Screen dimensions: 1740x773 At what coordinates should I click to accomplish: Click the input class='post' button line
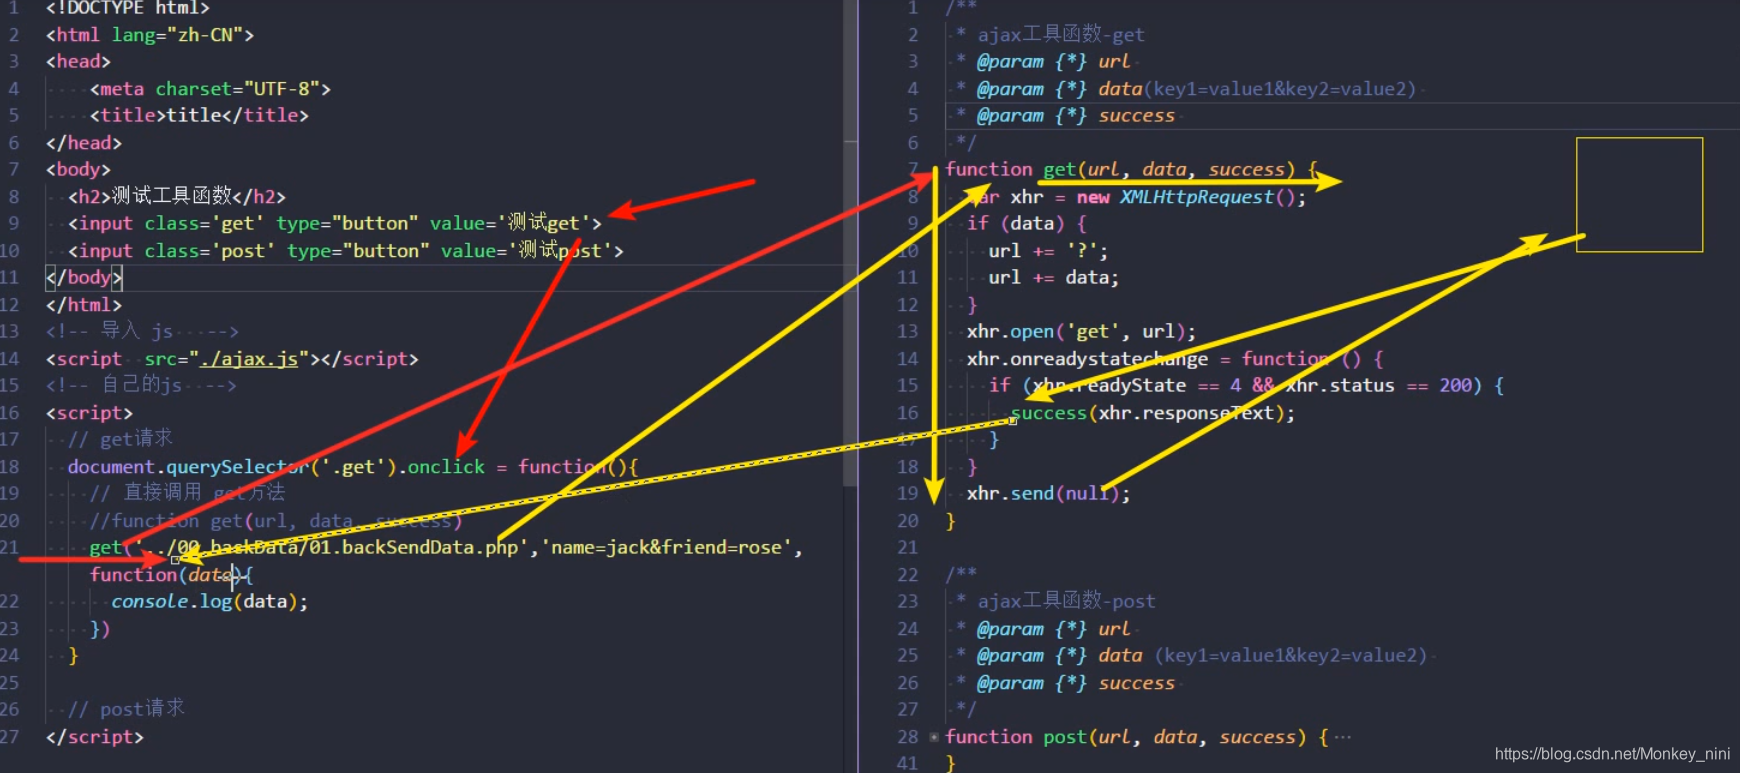tap(346, 251)
